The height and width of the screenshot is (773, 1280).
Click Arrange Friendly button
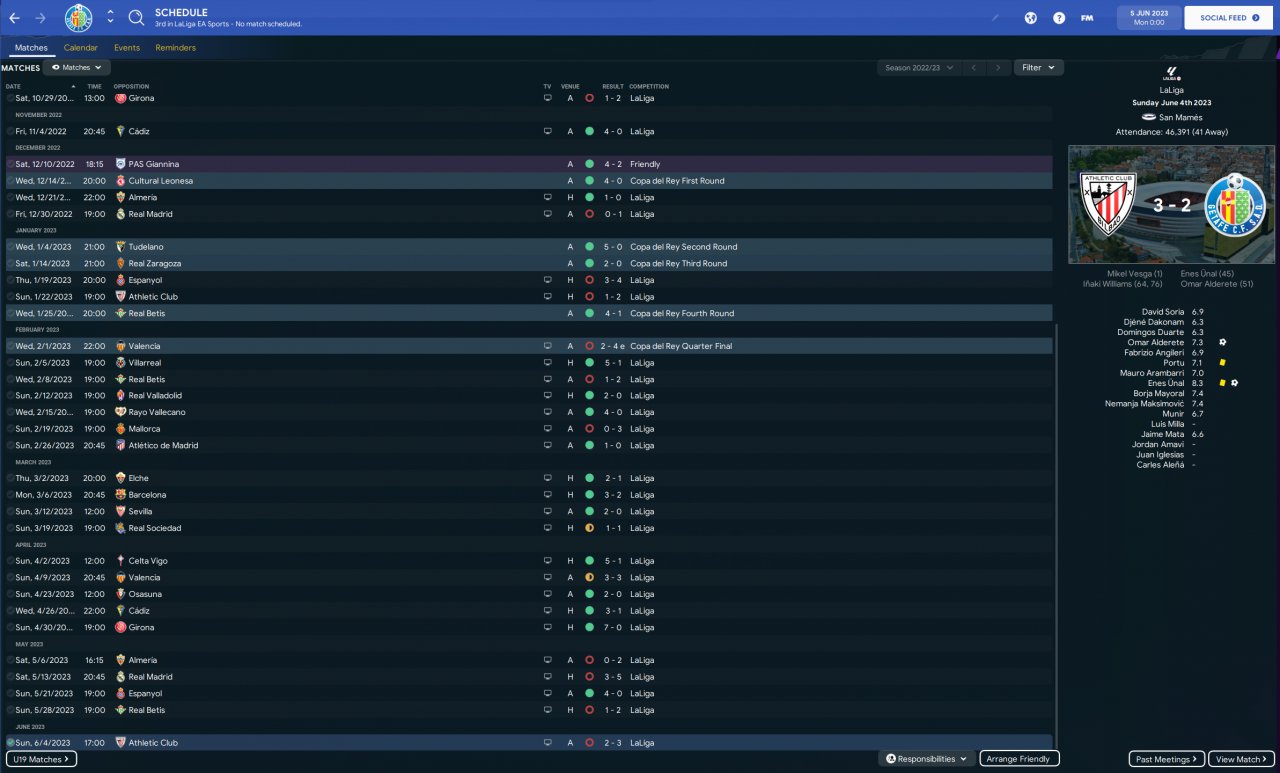click(x=1019, y=759)
